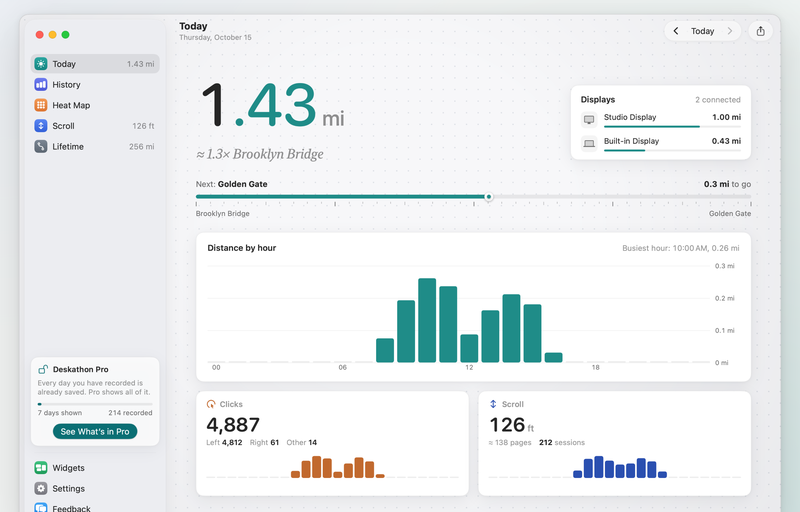Click the Today sun icon in sidebar

coord(41,64)
